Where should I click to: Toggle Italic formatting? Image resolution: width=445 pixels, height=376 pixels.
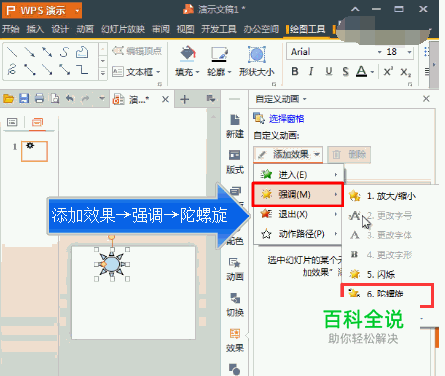click(x=311, y=71)
